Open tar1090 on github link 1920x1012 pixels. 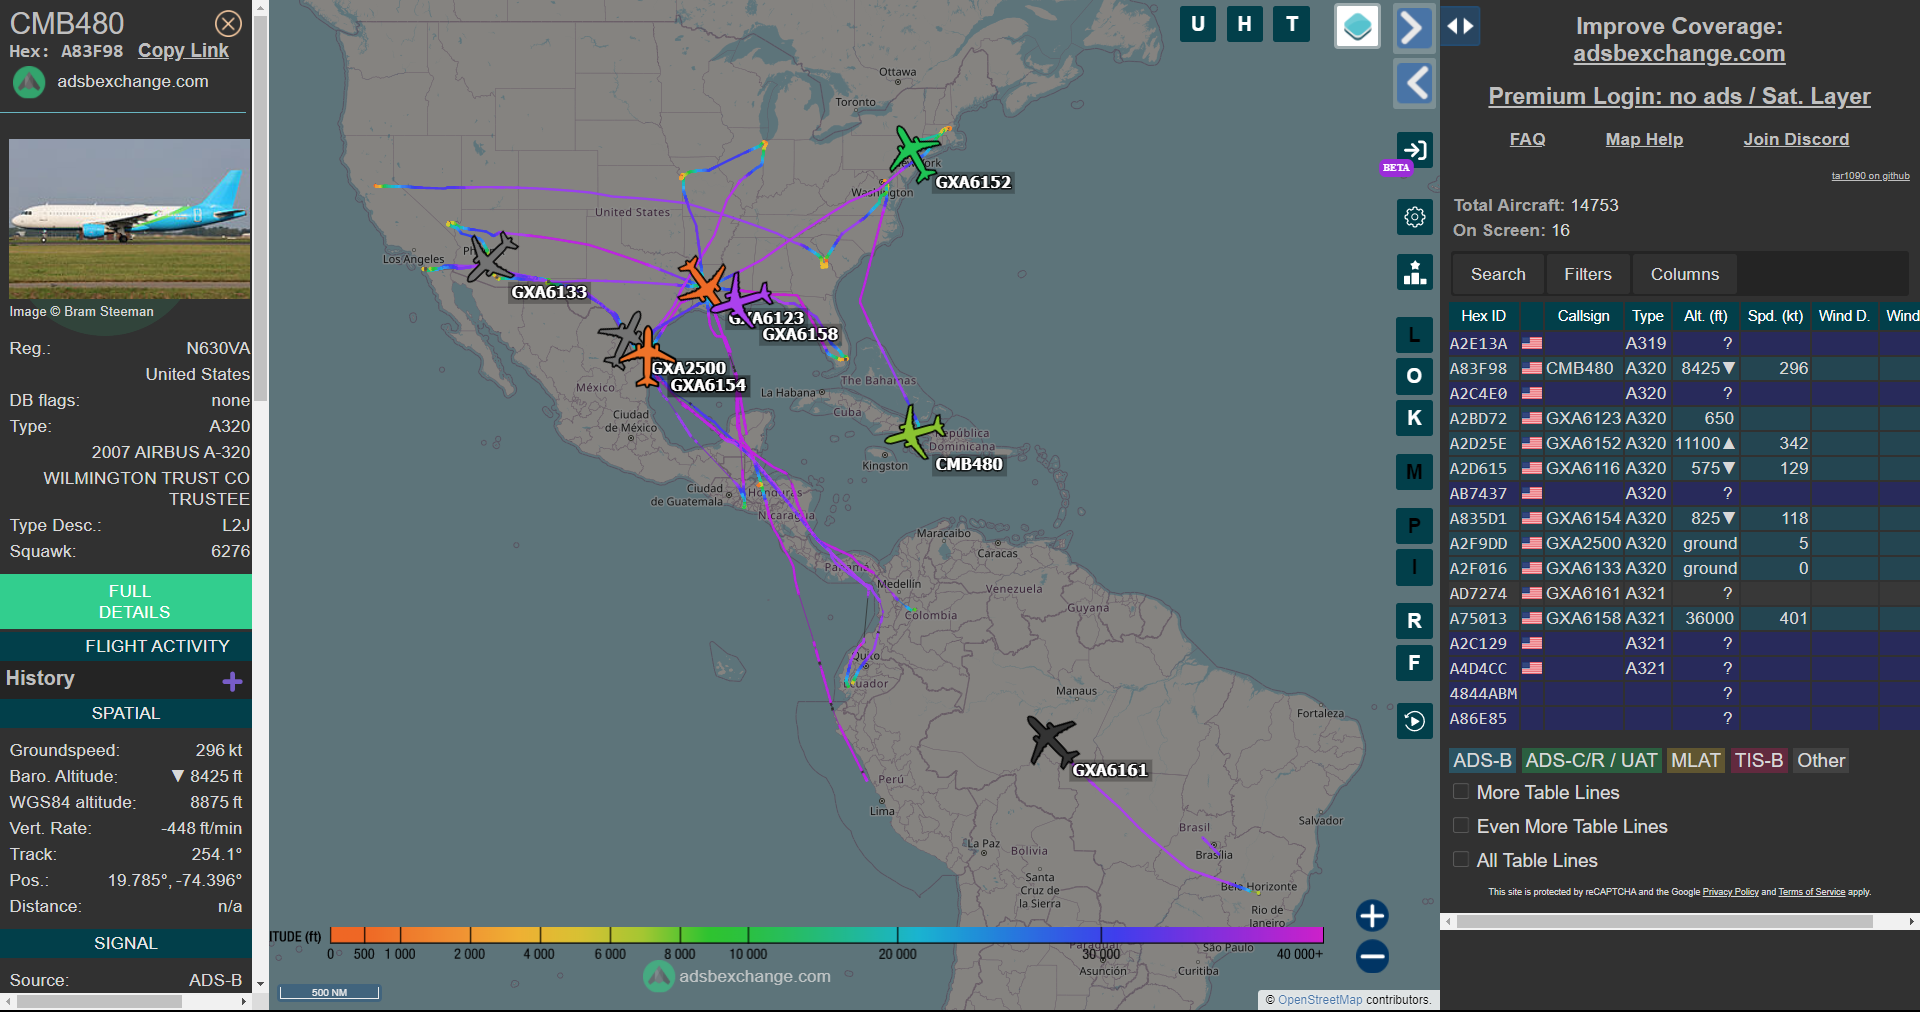1870,176
